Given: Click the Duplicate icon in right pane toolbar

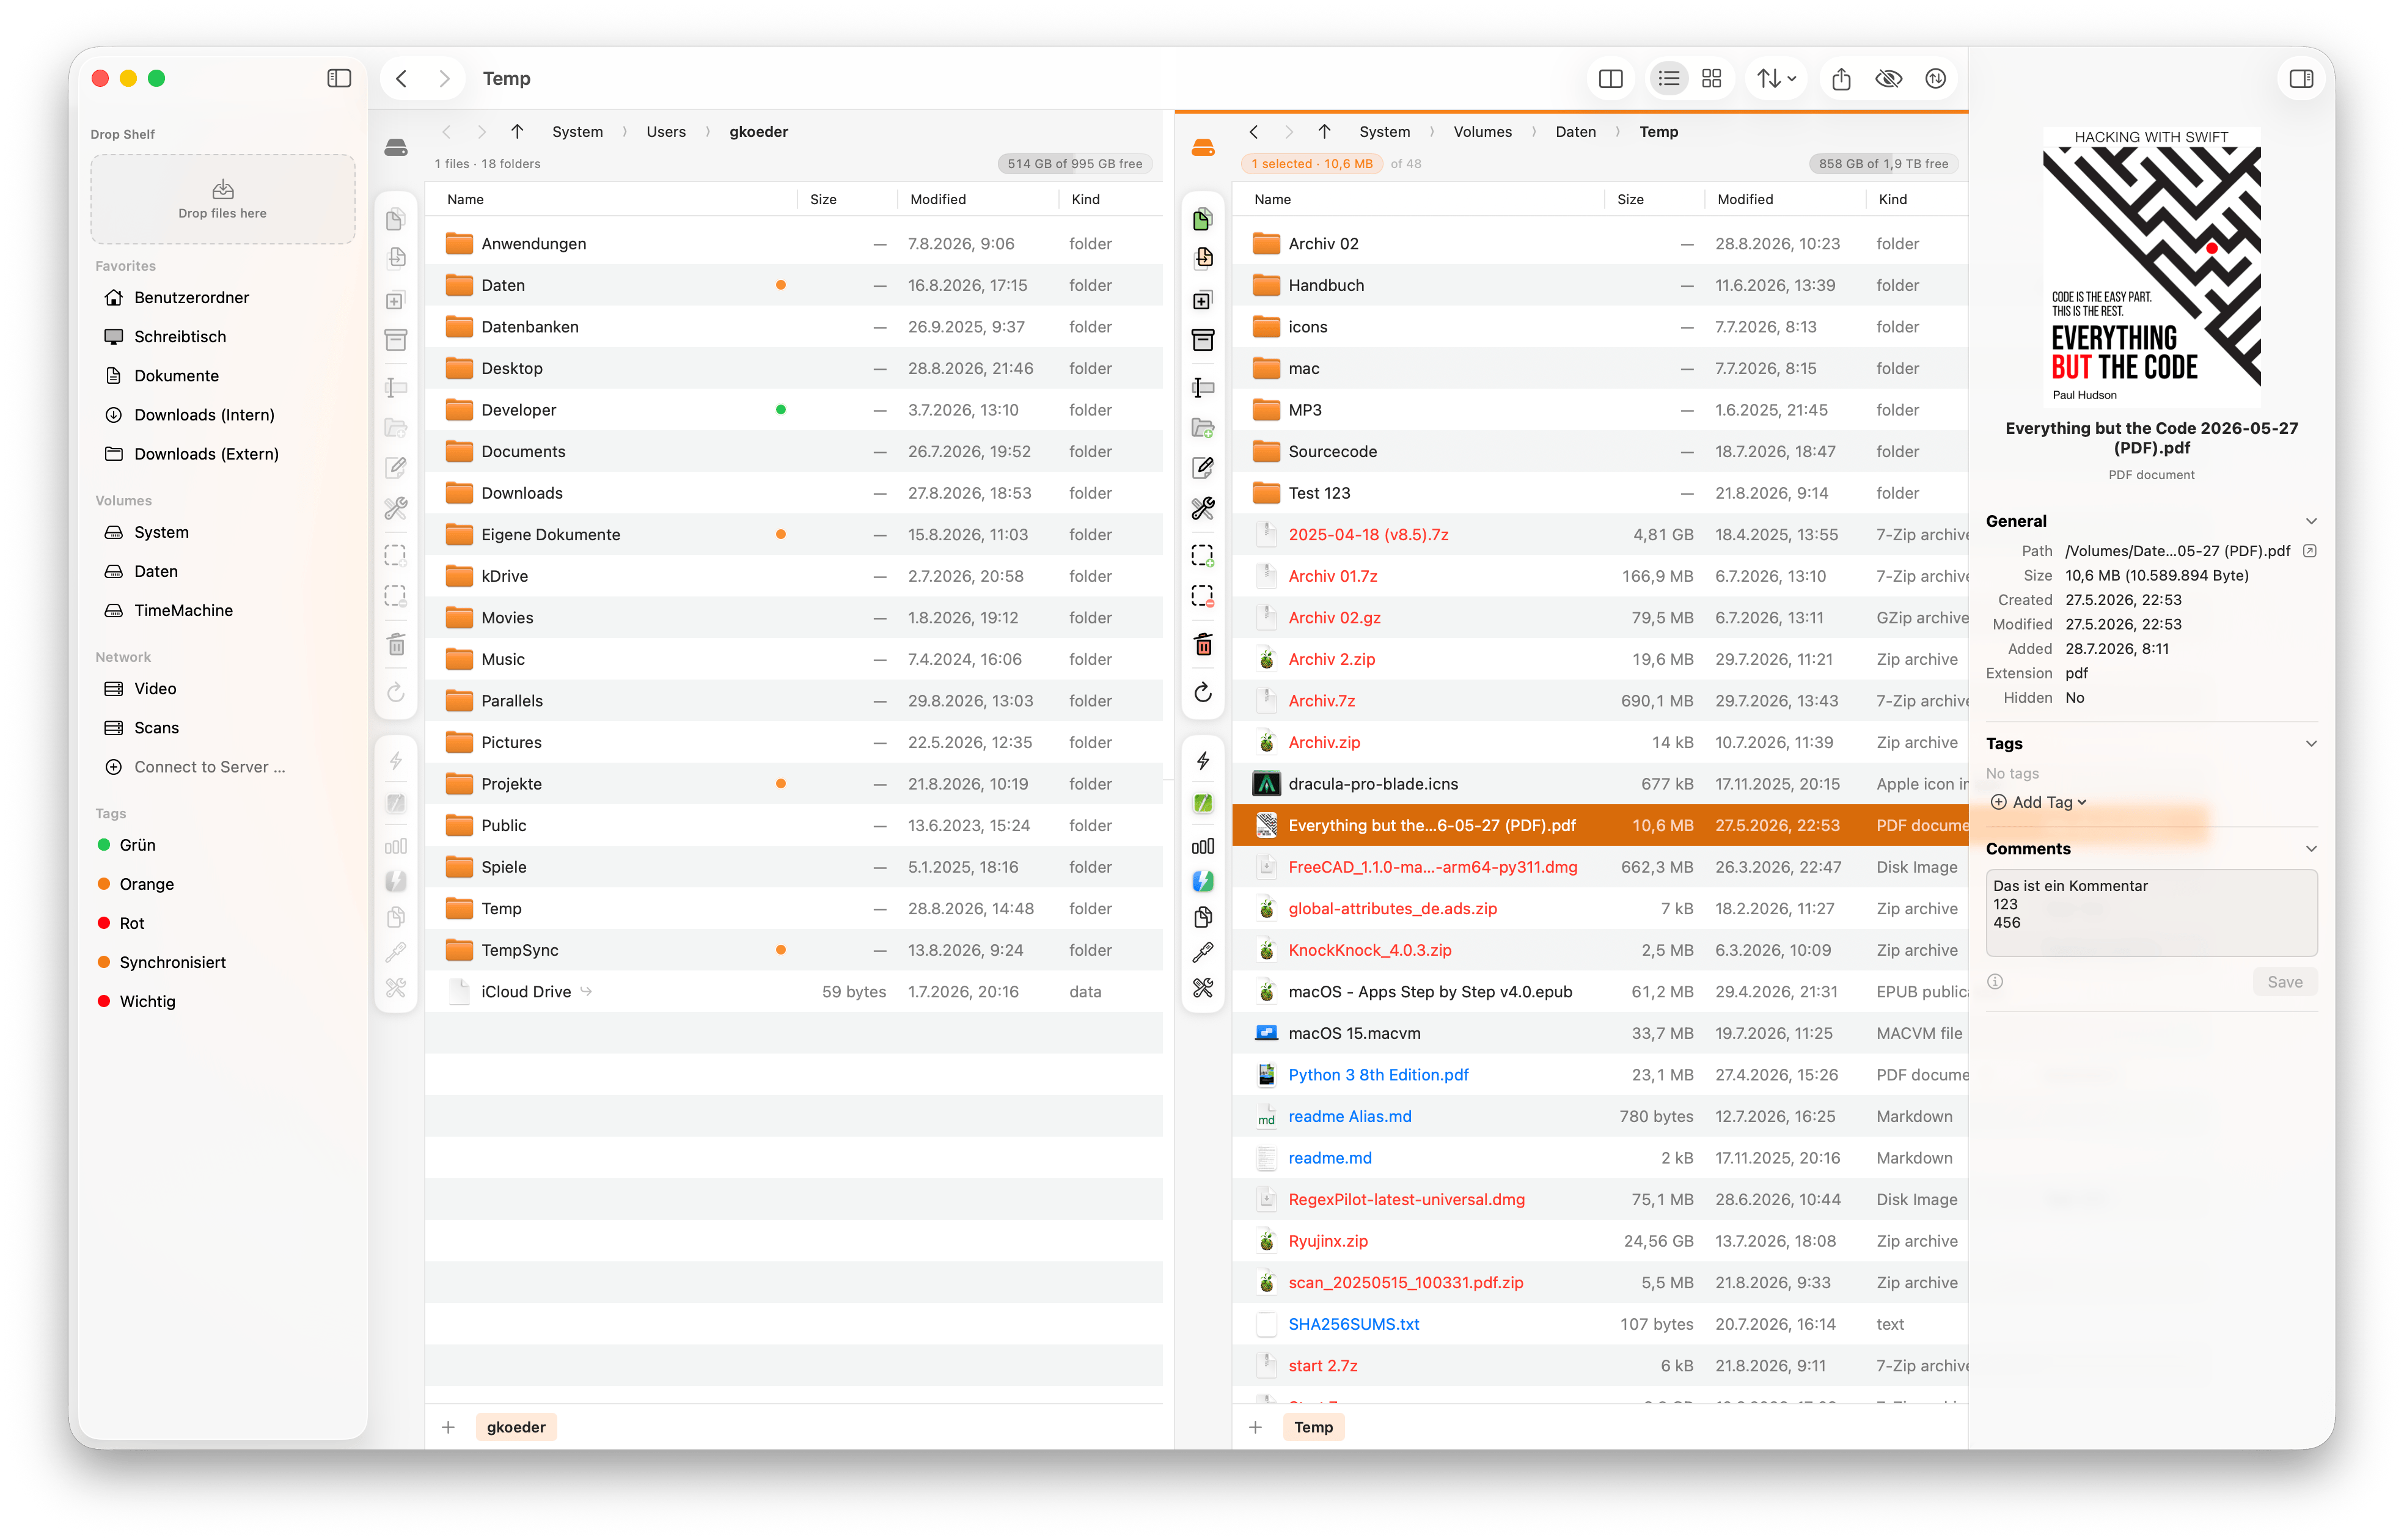Looking at the screenshot, I should click(x=1202, y=300).
